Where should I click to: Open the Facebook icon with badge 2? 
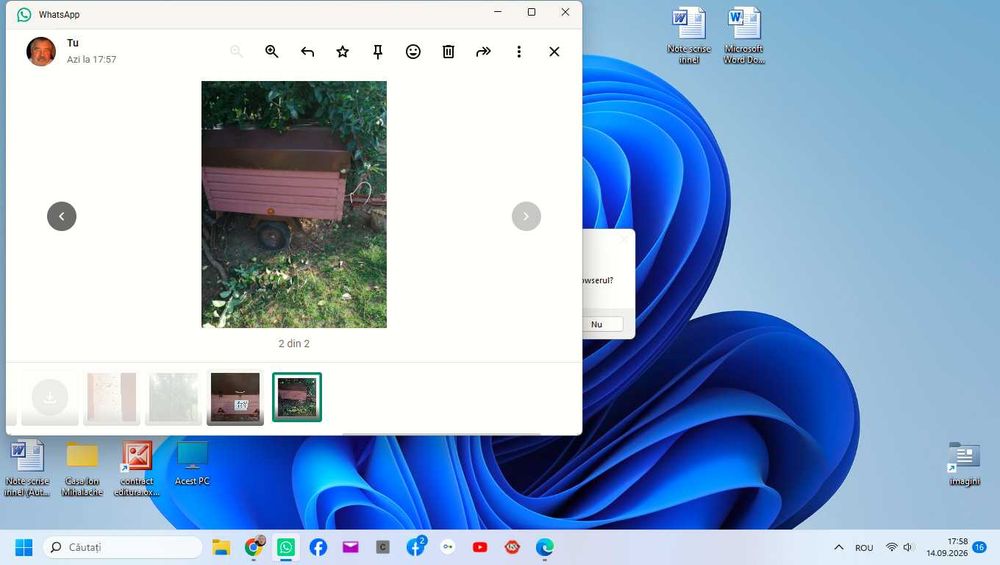coord(415,547)
